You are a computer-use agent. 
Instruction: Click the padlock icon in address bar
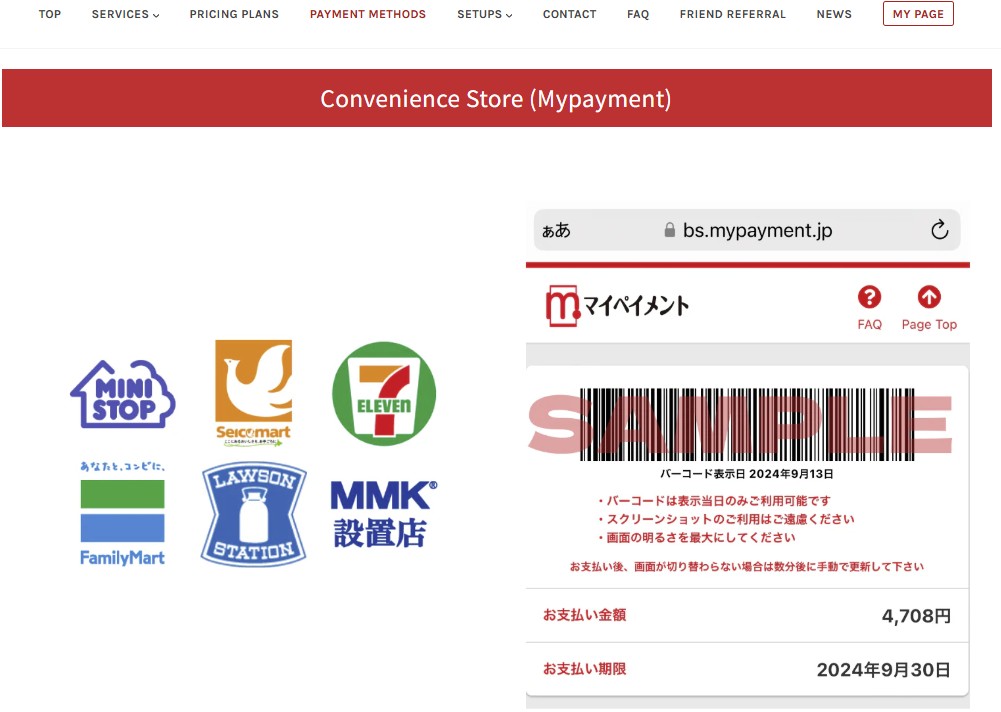pos(669,230)
